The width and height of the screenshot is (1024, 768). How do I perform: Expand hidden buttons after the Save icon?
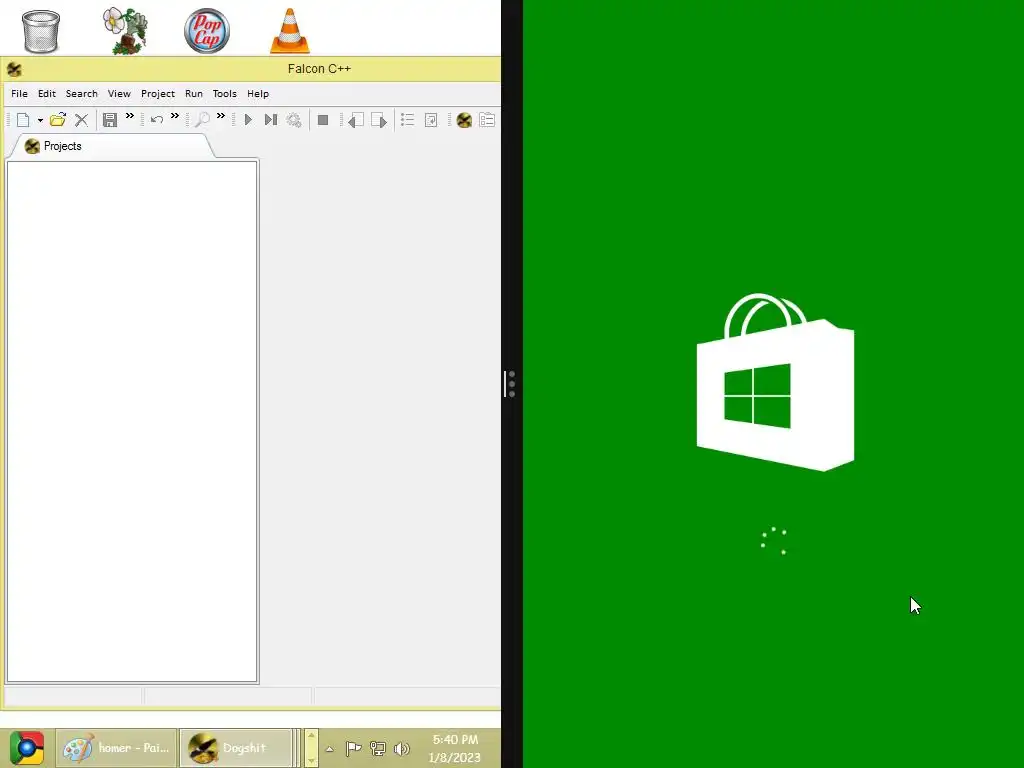[129, 116]
